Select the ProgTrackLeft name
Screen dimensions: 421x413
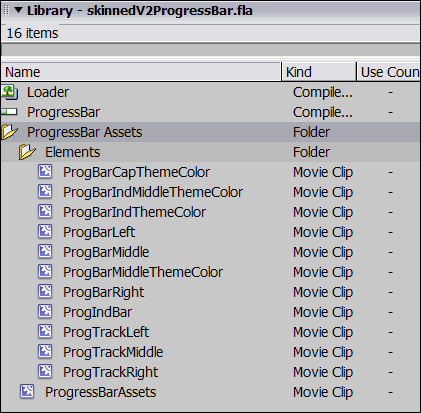(106, 332)
